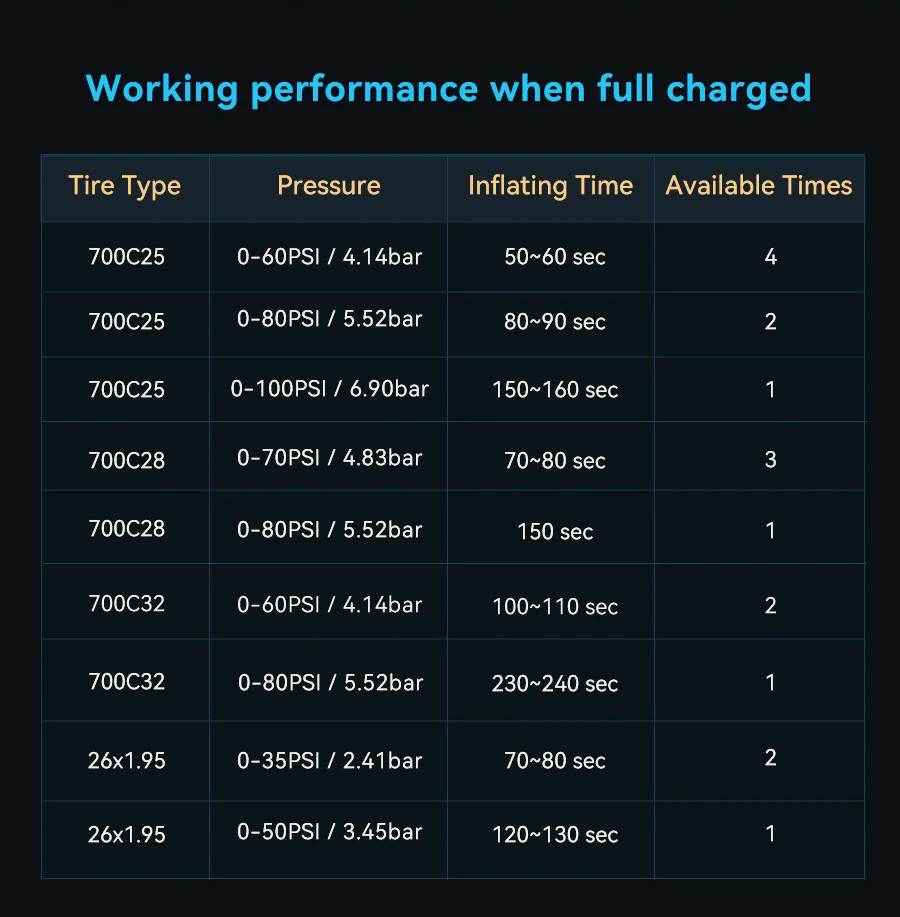
Task: Click the 80~90 sec inflating time cell
Action: tap(555, 322)
